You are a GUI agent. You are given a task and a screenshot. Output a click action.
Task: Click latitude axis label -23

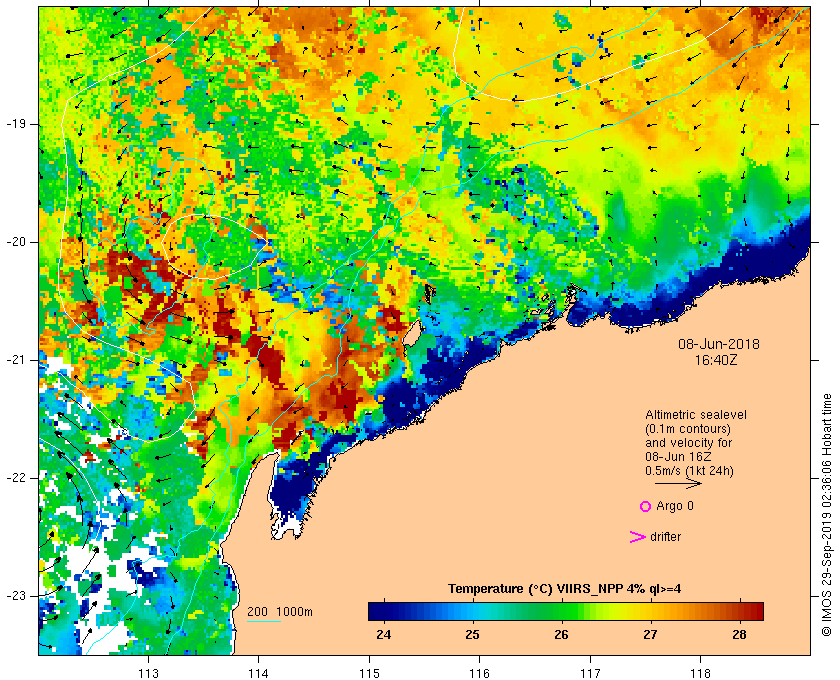[x=15, y=596]
